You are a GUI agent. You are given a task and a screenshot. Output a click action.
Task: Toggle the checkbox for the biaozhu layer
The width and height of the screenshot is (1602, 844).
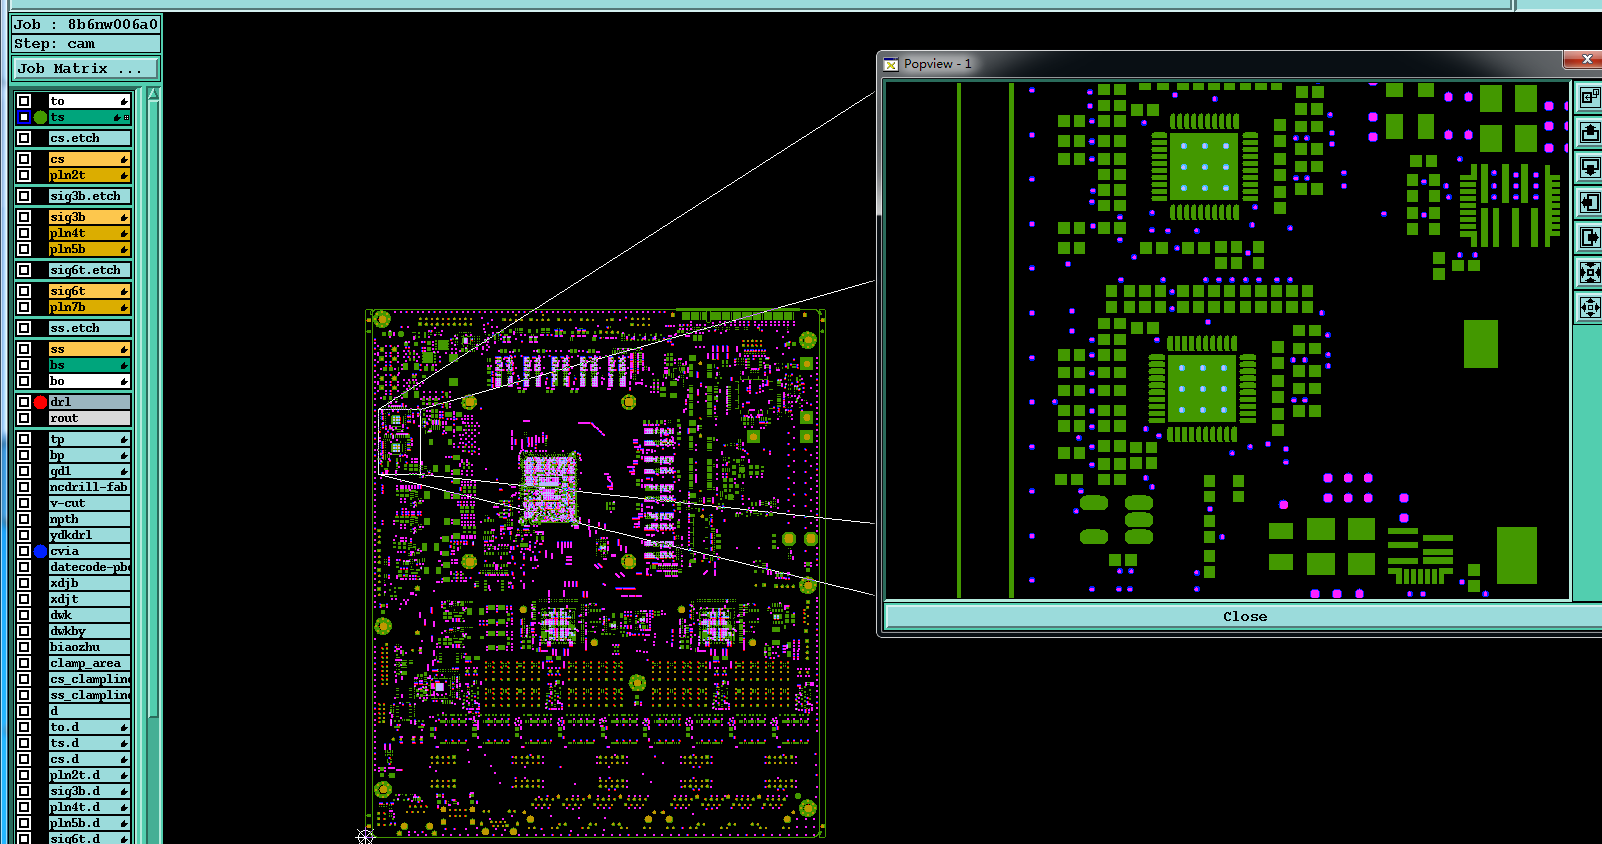coord(24,647)
